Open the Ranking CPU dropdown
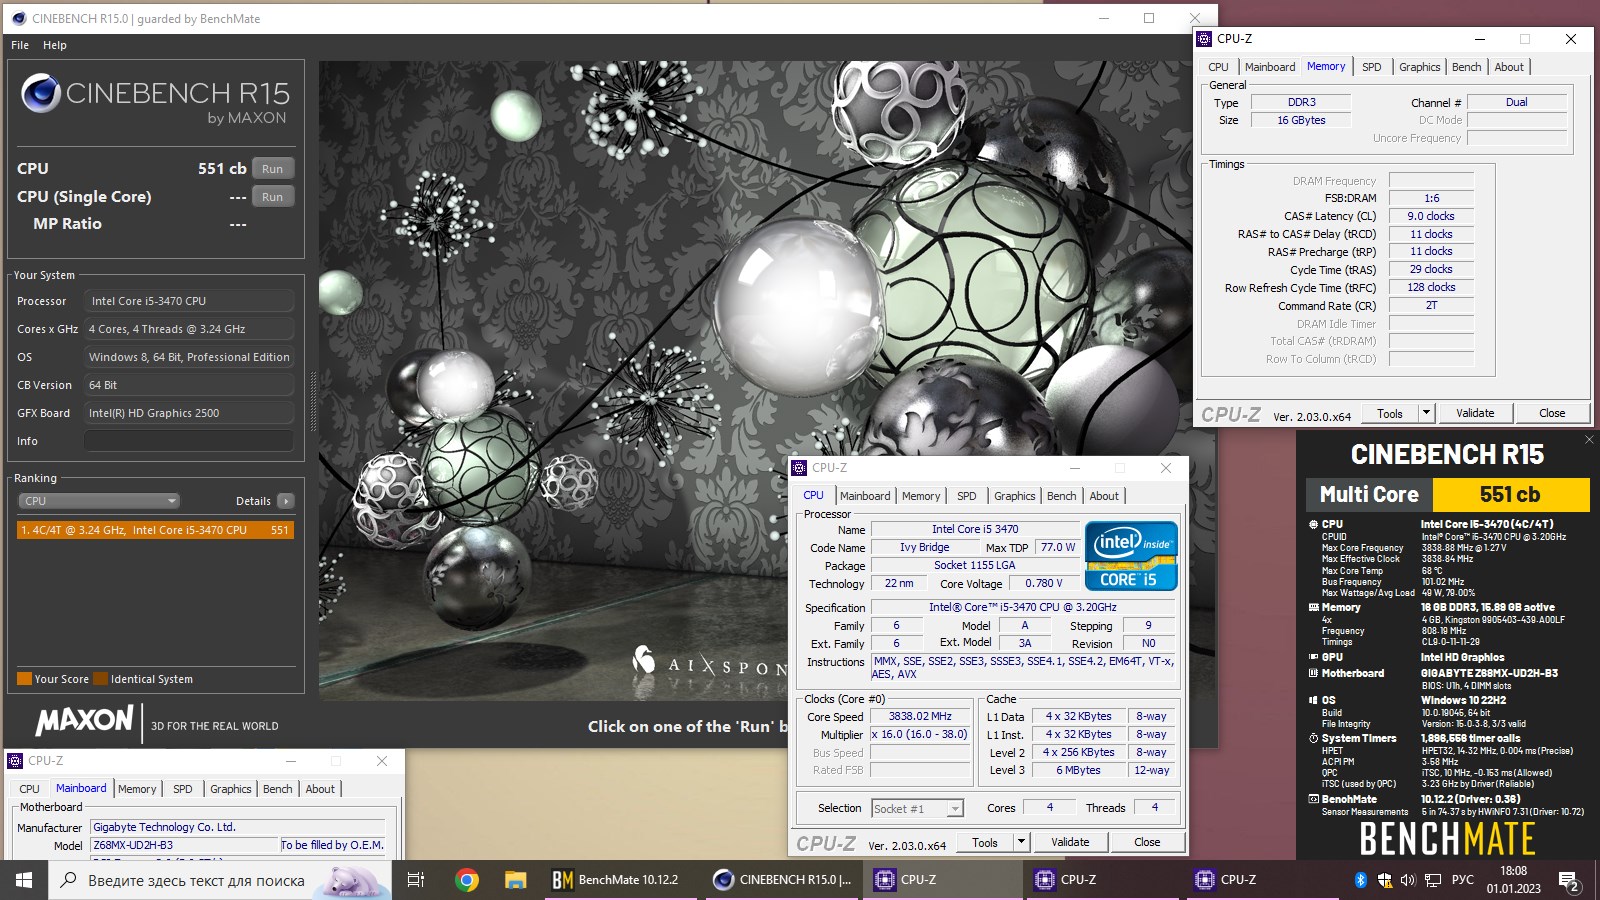 [x=99, y=501]
